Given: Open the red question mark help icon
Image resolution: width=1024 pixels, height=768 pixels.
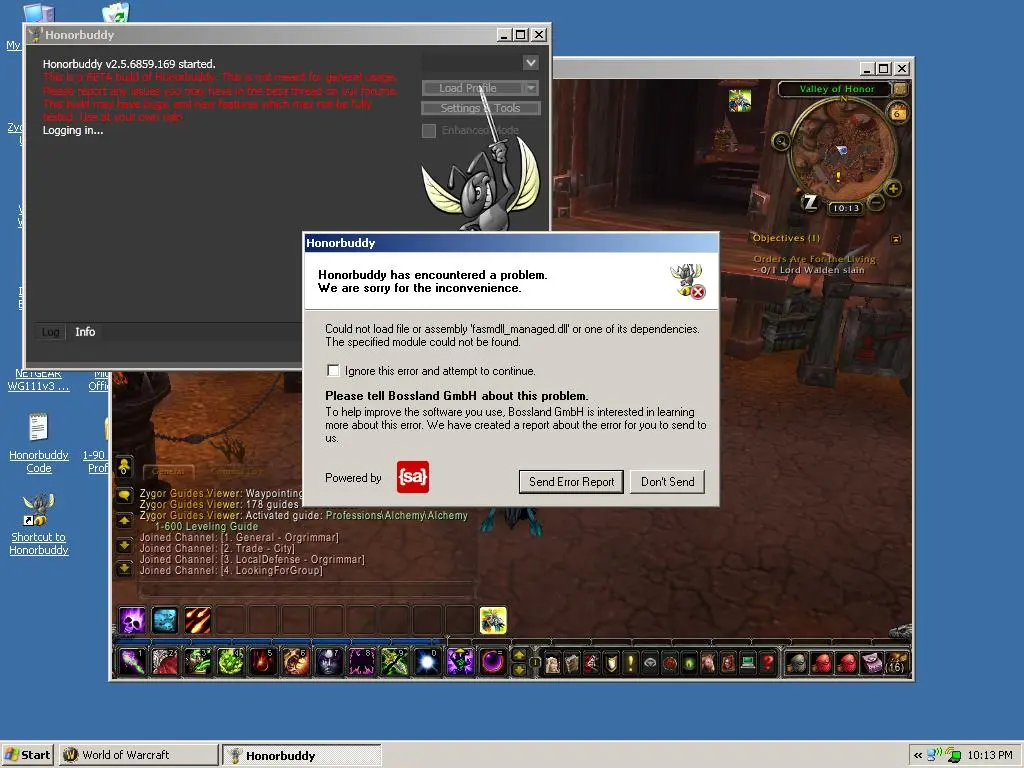Looking at the screenshot, I should (767, 662).
